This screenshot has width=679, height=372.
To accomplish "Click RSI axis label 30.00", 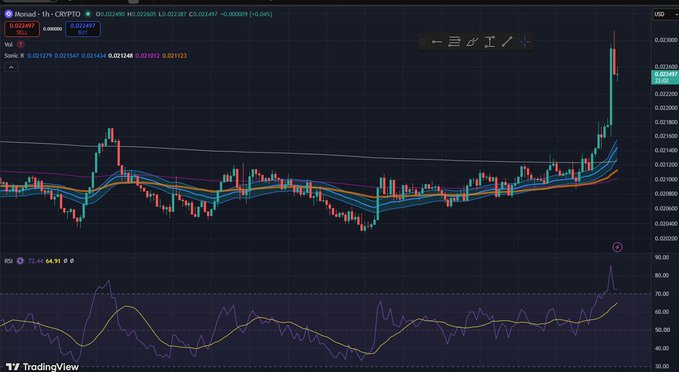I will tap(661, 366).
